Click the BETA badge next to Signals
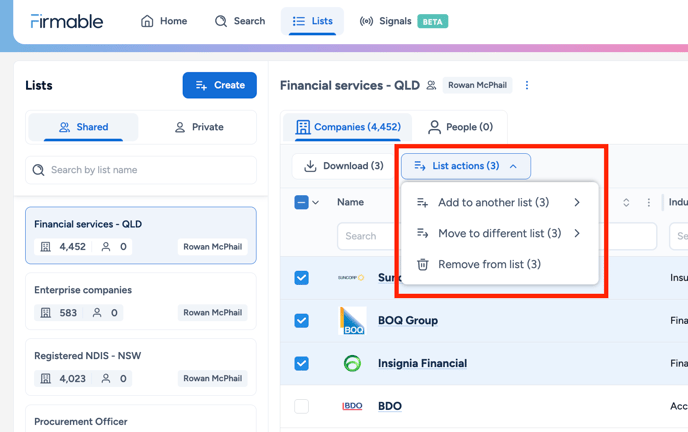 (433, 21)
